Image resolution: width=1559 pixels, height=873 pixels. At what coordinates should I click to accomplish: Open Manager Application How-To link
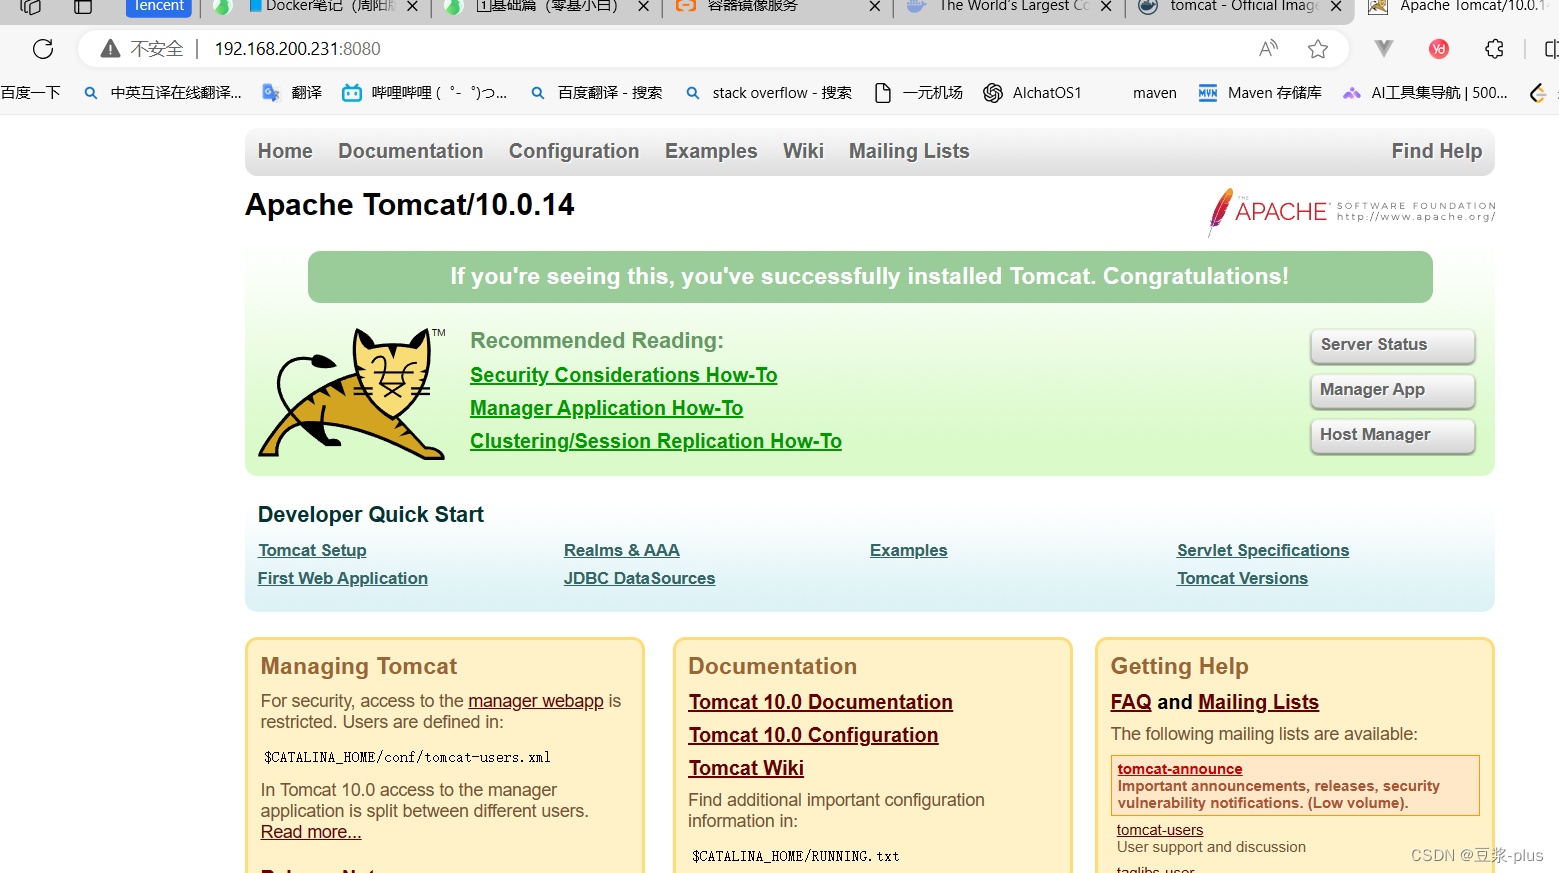tap(606, 408)
